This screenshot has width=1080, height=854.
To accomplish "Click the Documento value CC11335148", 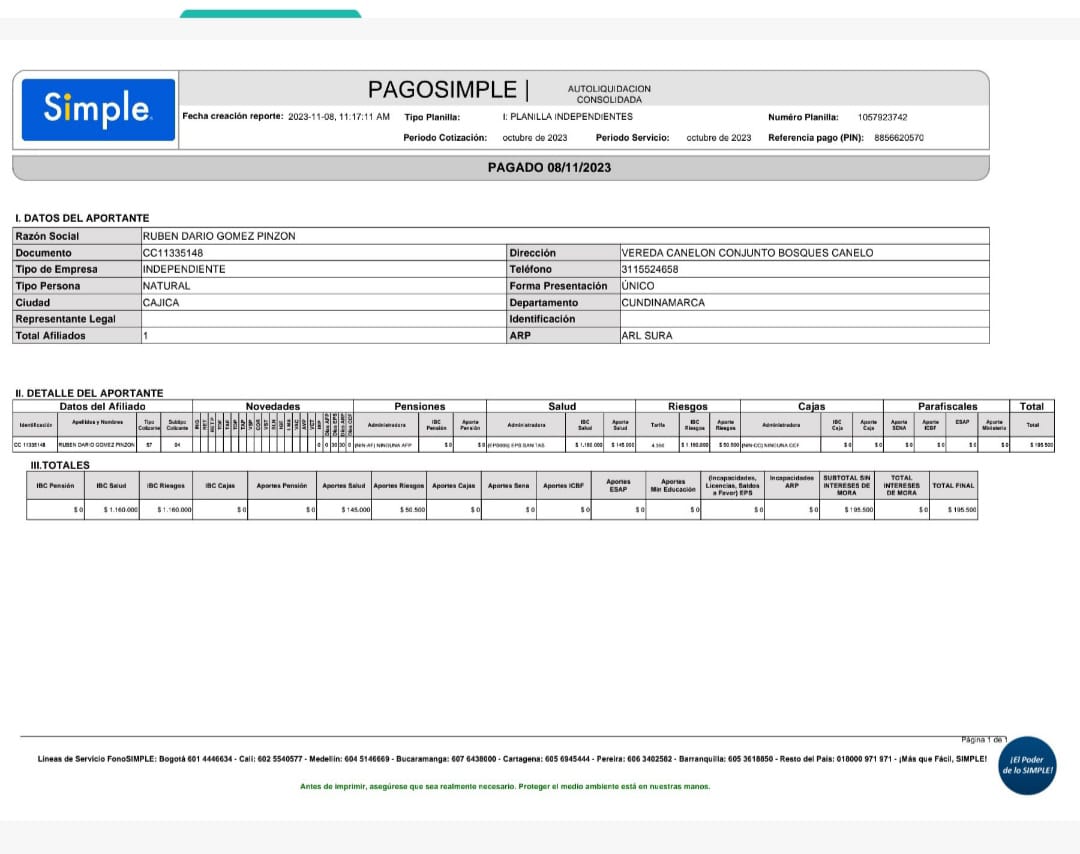I will coord(173,253).
